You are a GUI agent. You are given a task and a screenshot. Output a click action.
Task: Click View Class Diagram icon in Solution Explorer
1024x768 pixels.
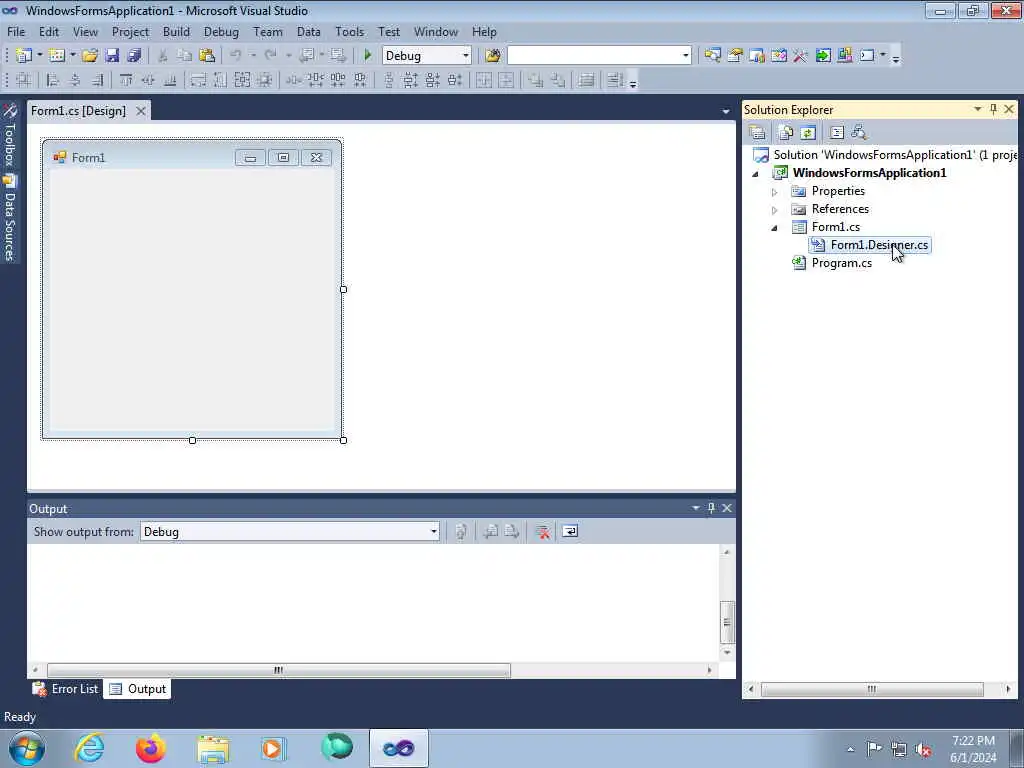tap(859, 133)
